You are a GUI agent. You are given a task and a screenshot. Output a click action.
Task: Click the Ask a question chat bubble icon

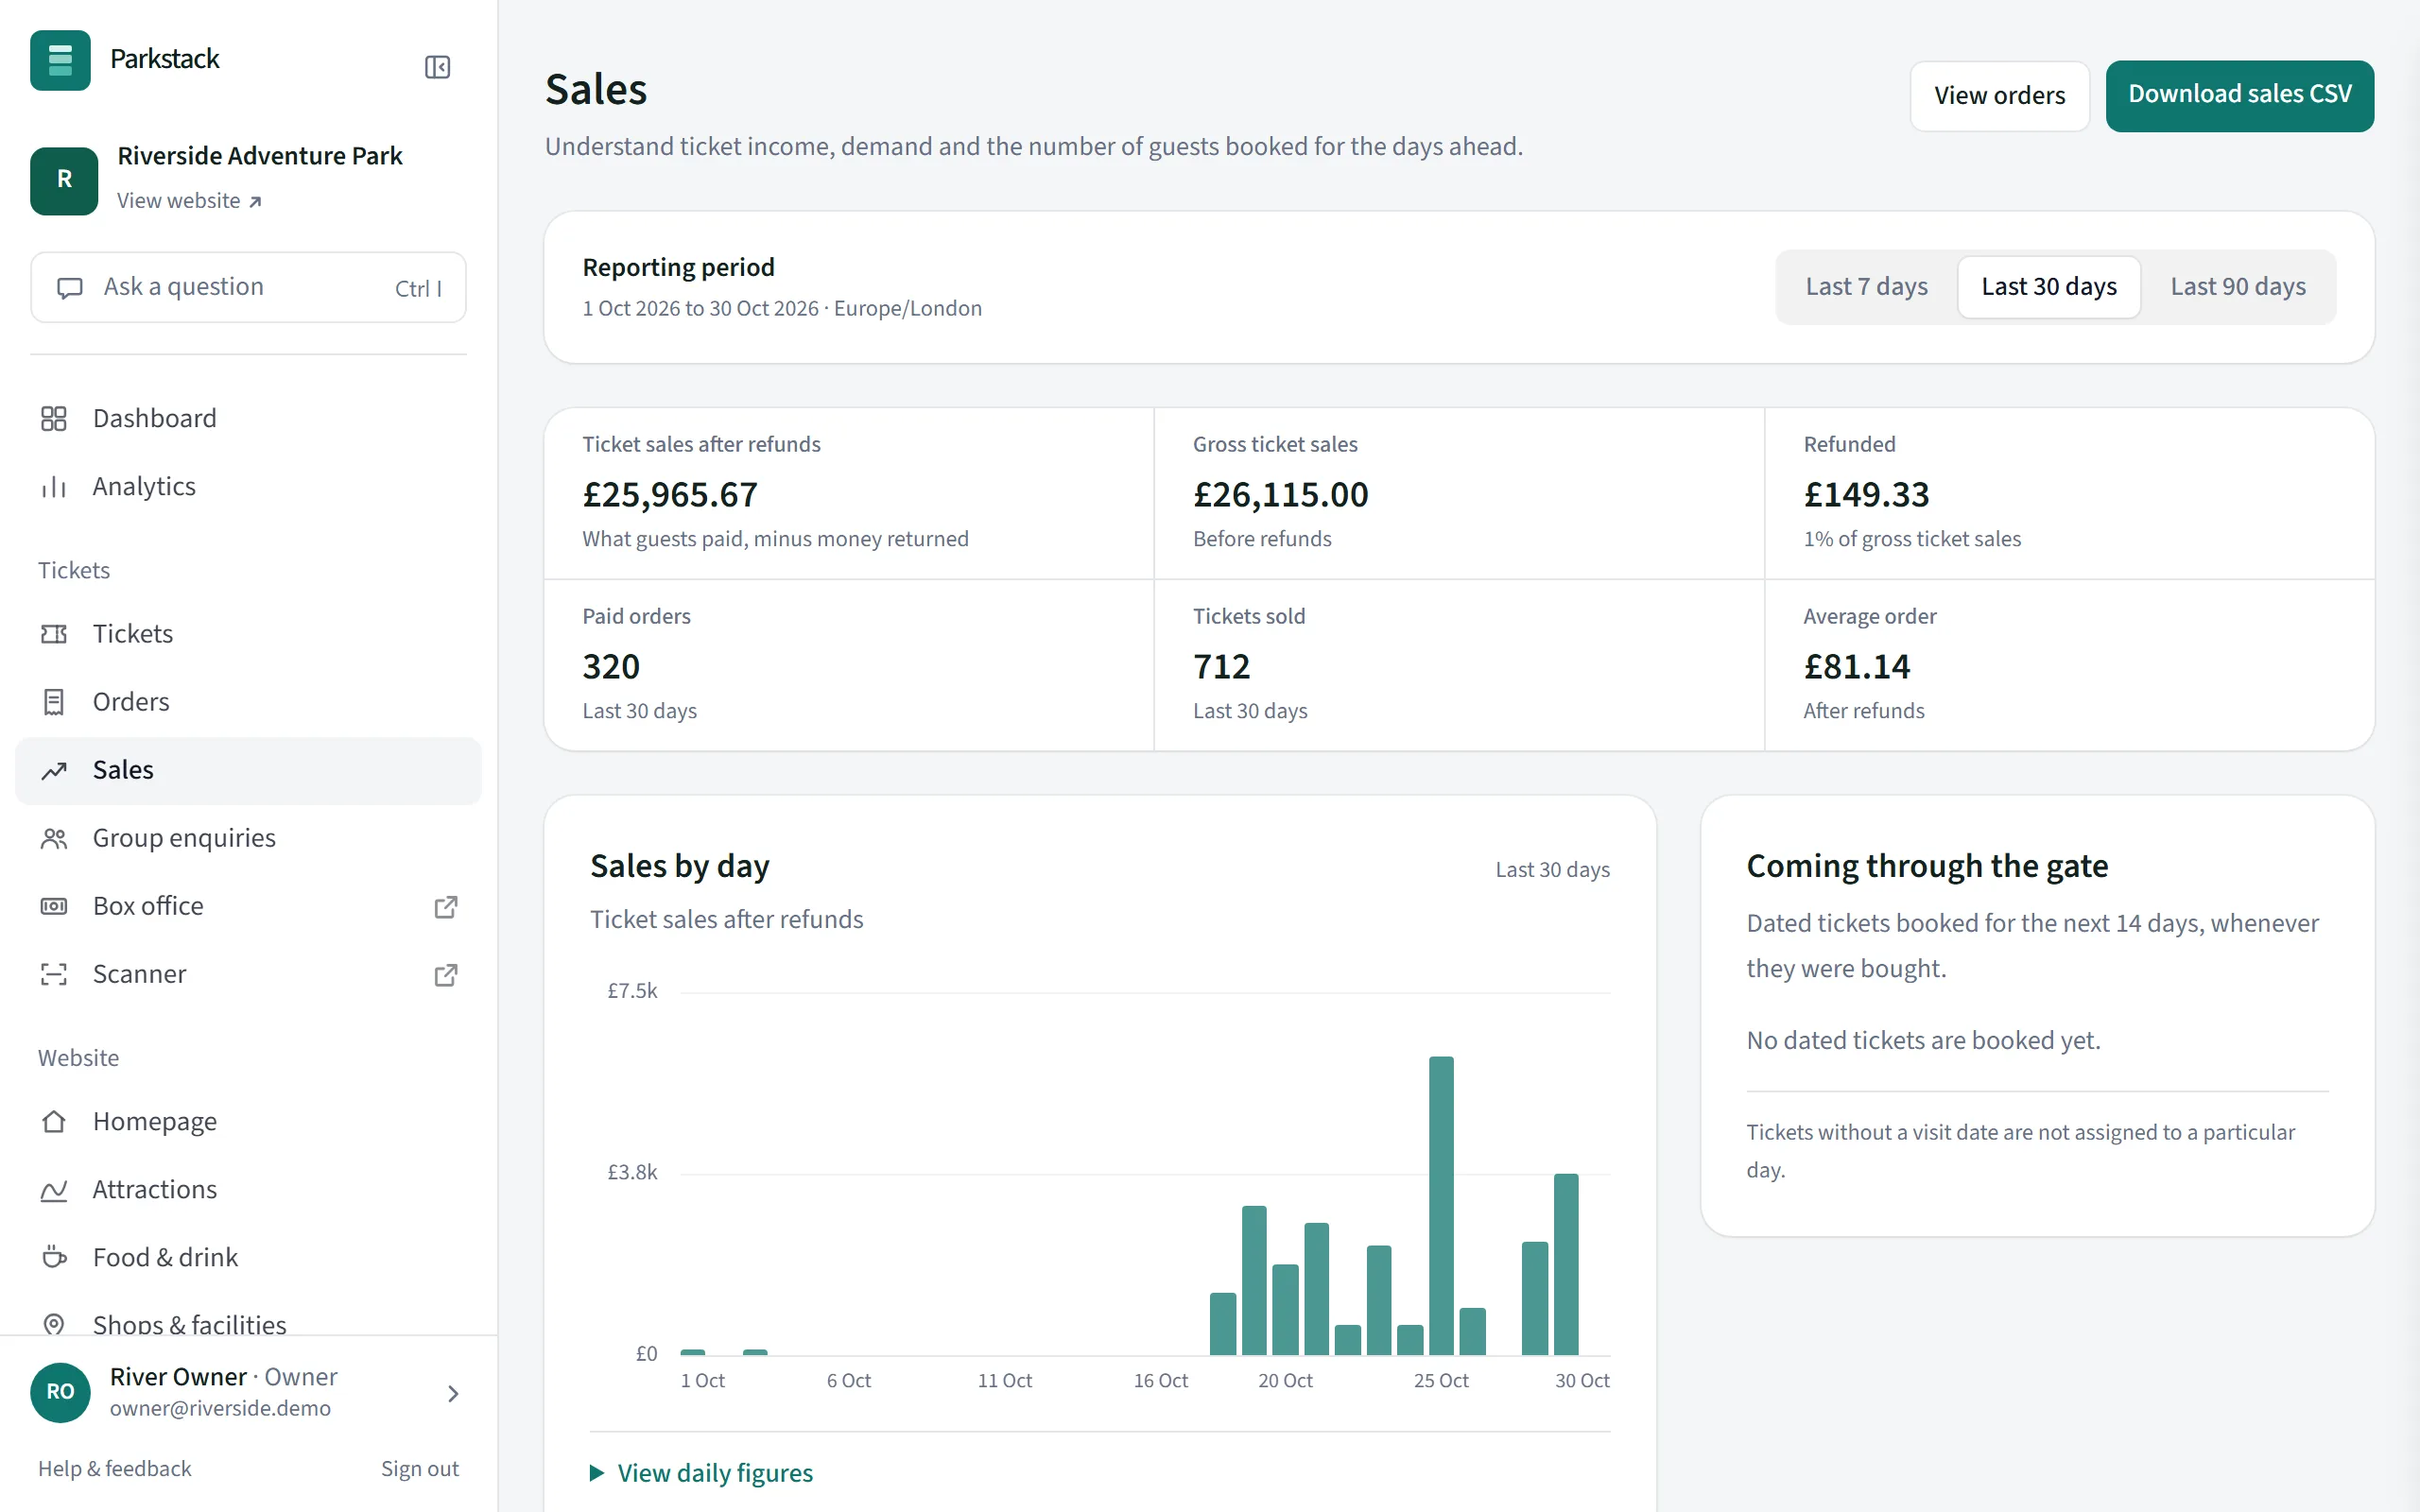69,288
